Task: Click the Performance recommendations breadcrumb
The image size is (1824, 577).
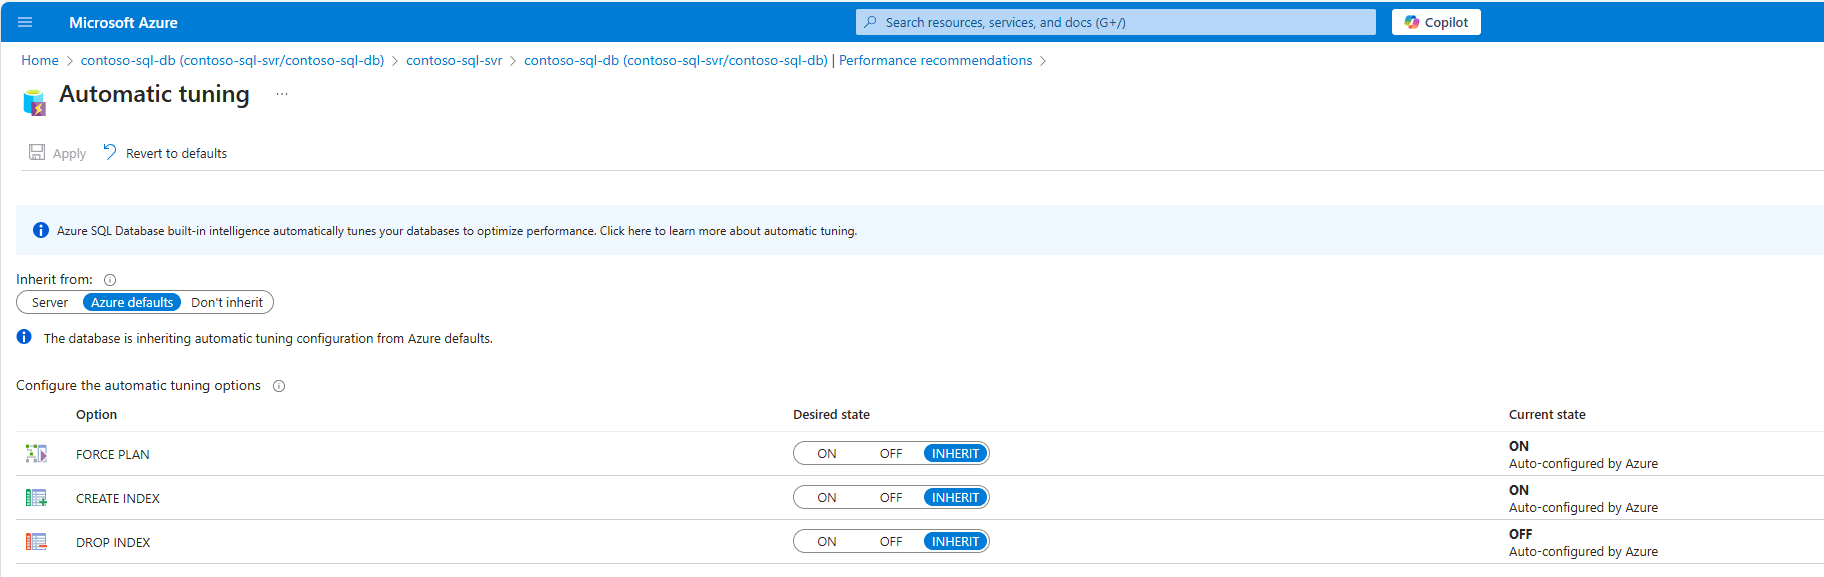Action: pos(935,60)
